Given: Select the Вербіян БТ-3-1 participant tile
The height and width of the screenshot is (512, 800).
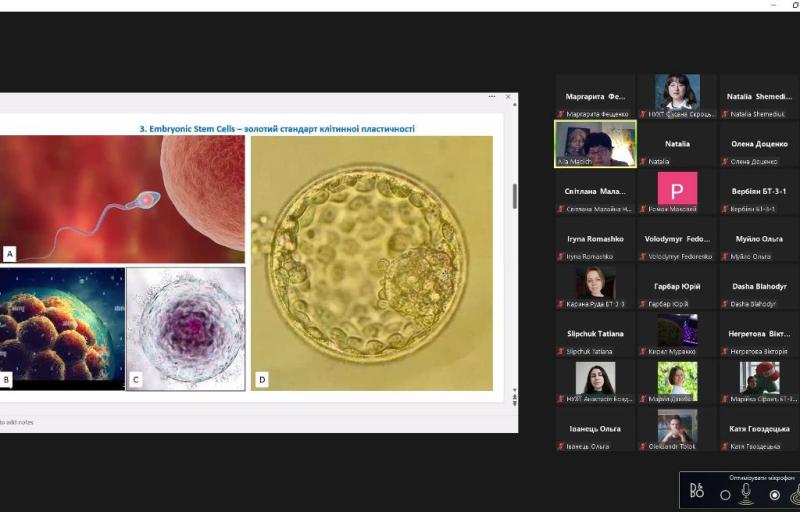Looking at the screenshot, I should (759, 192).
